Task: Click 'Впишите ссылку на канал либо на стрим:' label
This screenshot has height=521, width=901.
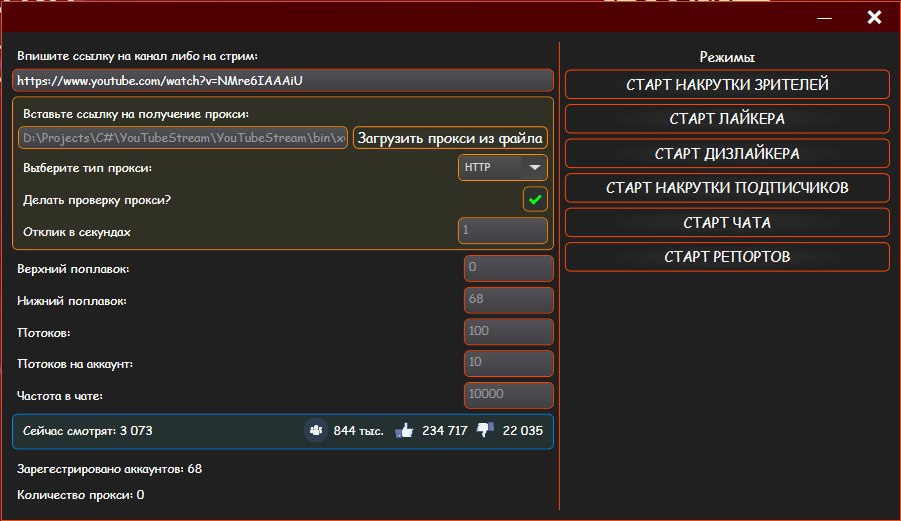Action: 137,56
